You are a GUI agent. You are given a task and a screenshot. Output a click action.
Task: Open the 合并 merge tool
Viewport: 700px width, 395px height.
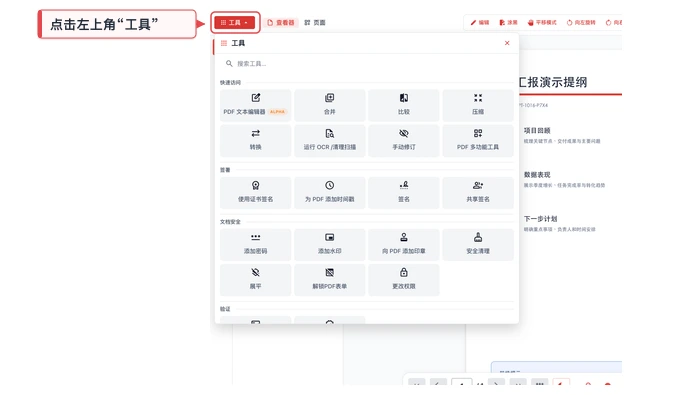[x=329, y=105]
